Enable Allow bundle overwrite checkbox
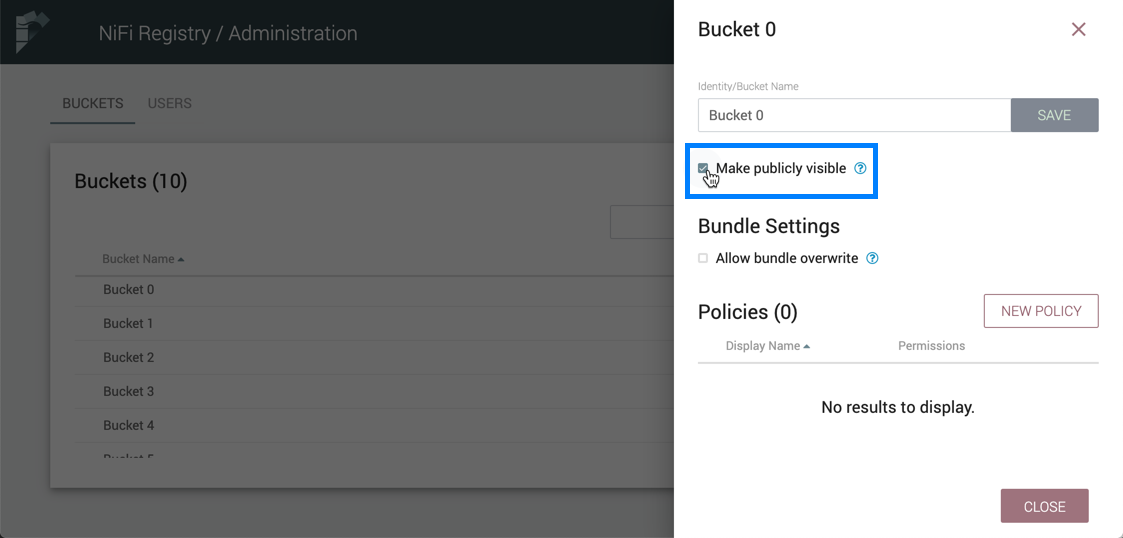Screen dimensions: 1123x538 click(703, 258)
